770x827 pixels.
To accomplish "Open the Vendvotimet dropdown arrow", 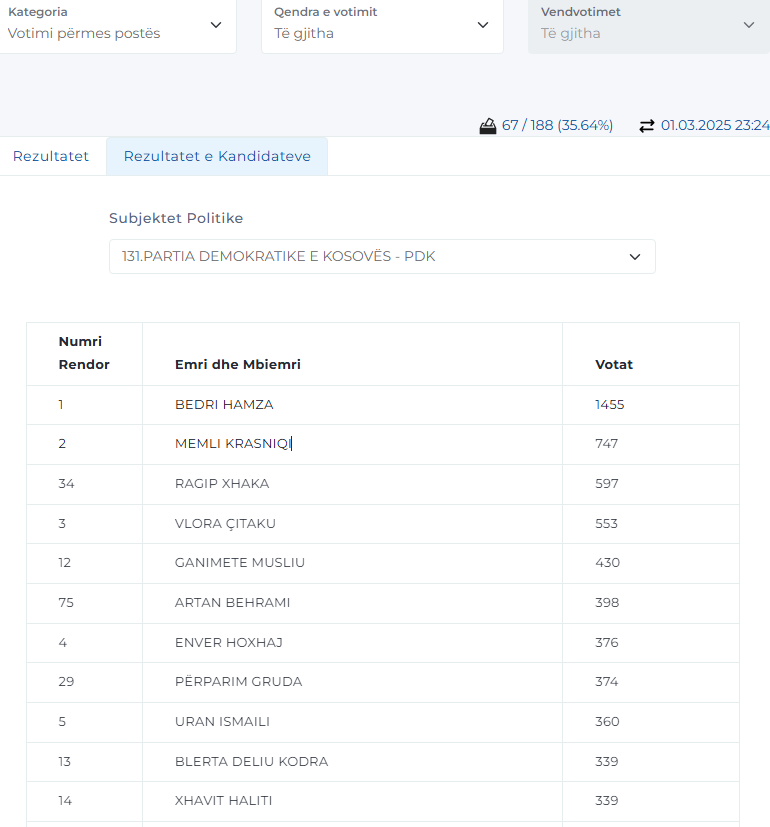I will click(x=749, y=25).
